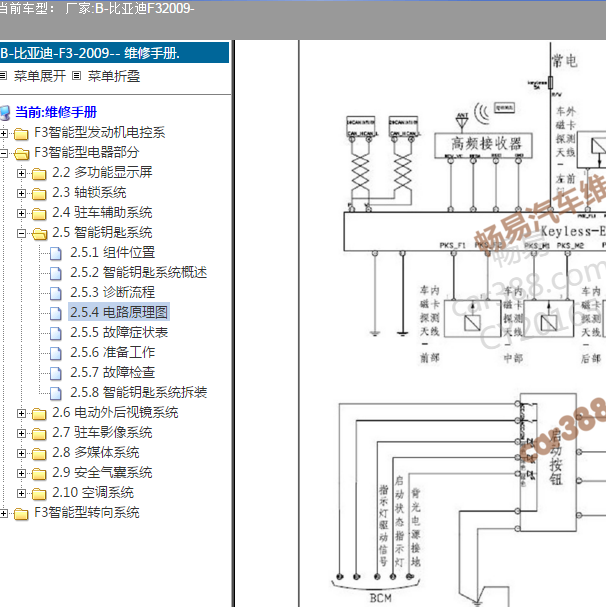Select the 2.3 轴锁系统 label

89,192
